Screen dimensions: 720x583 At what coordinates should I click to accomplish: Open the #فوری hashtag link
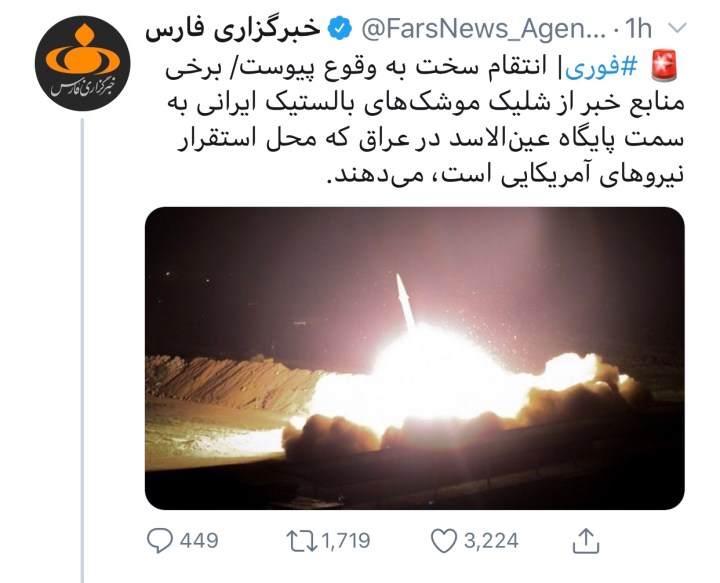[602, 68]
